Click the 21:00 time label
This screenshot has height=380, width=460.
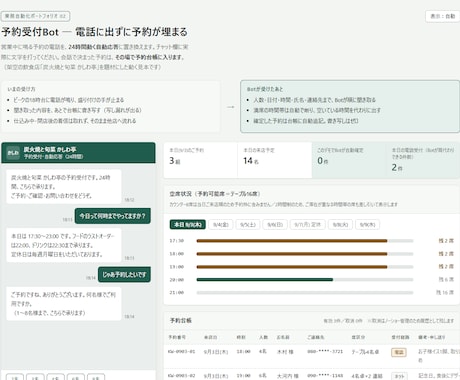coord(177,293)
